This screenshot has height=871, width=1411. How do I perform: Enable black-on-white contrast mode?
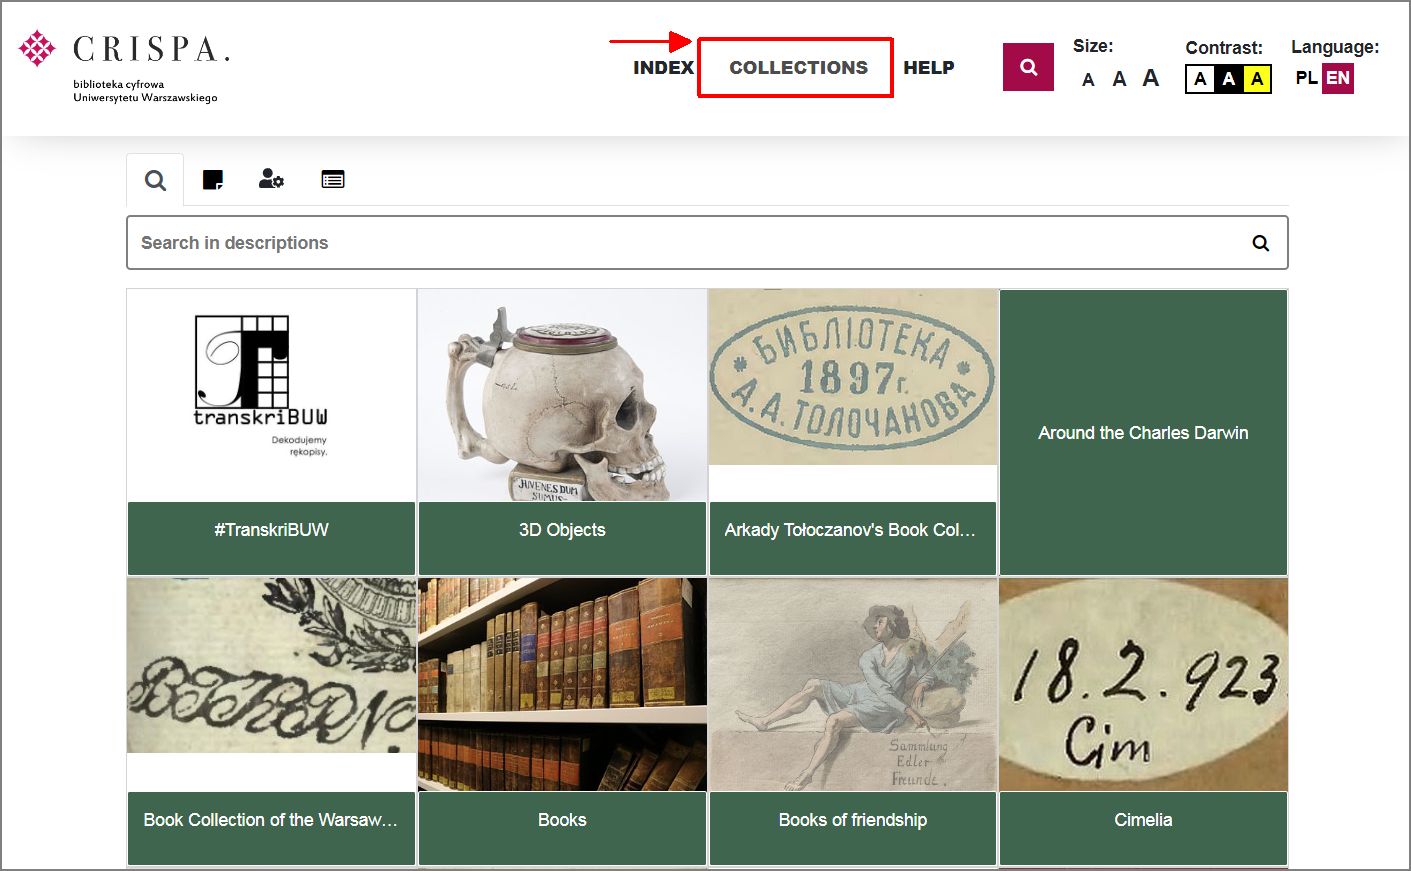[1200, 79]
